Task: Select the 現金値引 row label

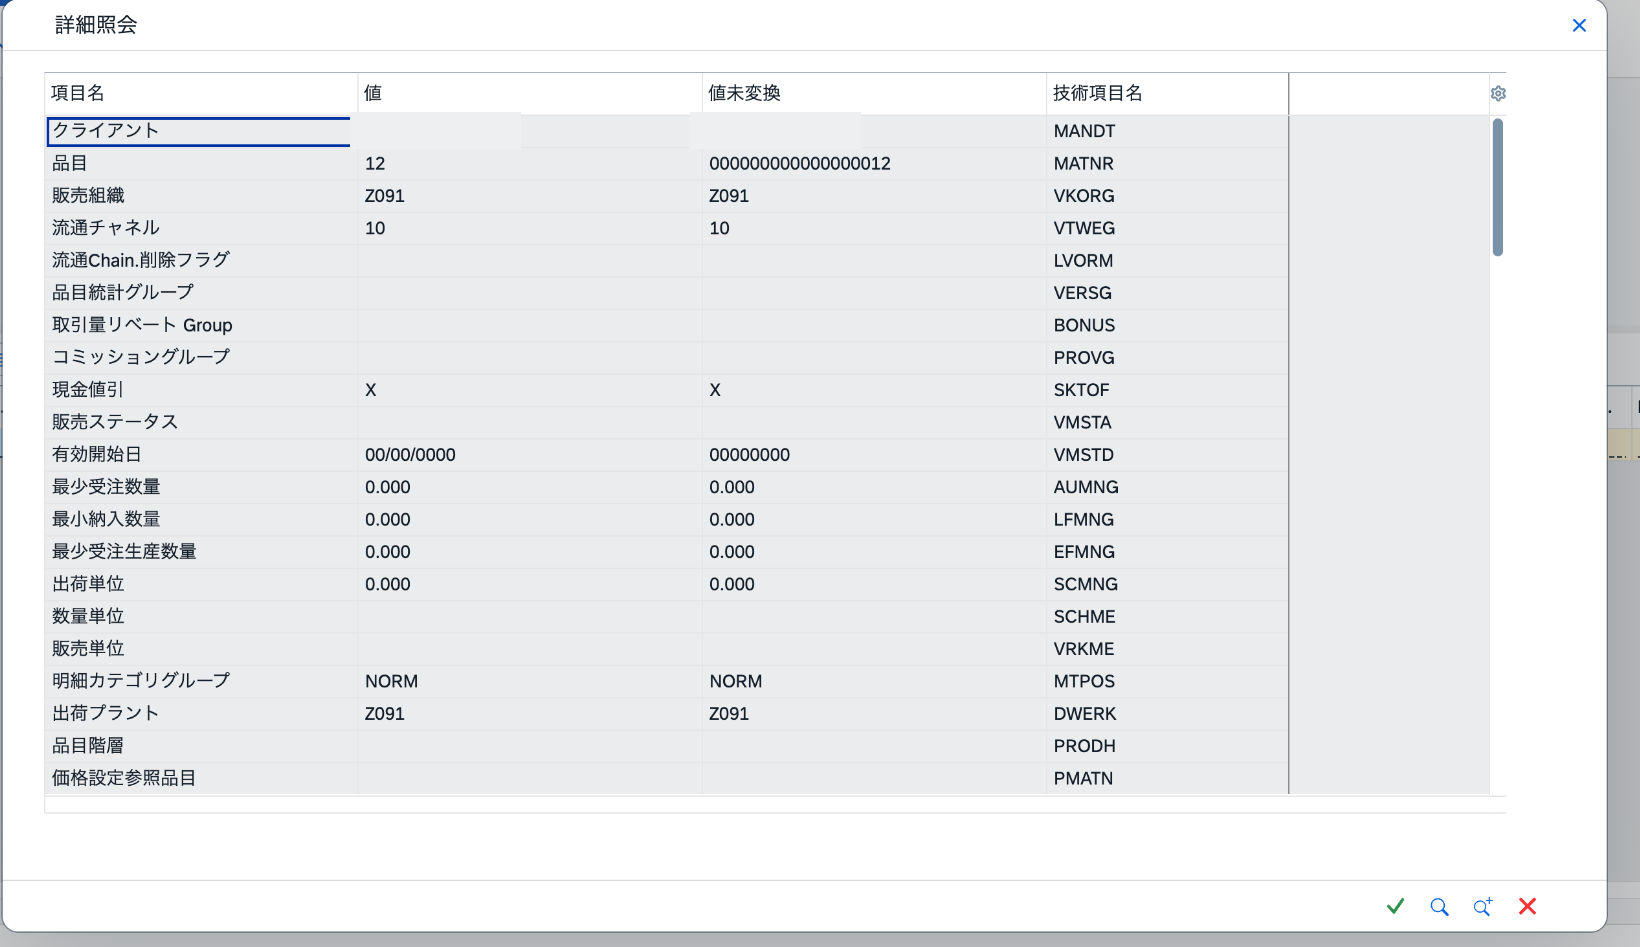Action: tap(88, 390)
